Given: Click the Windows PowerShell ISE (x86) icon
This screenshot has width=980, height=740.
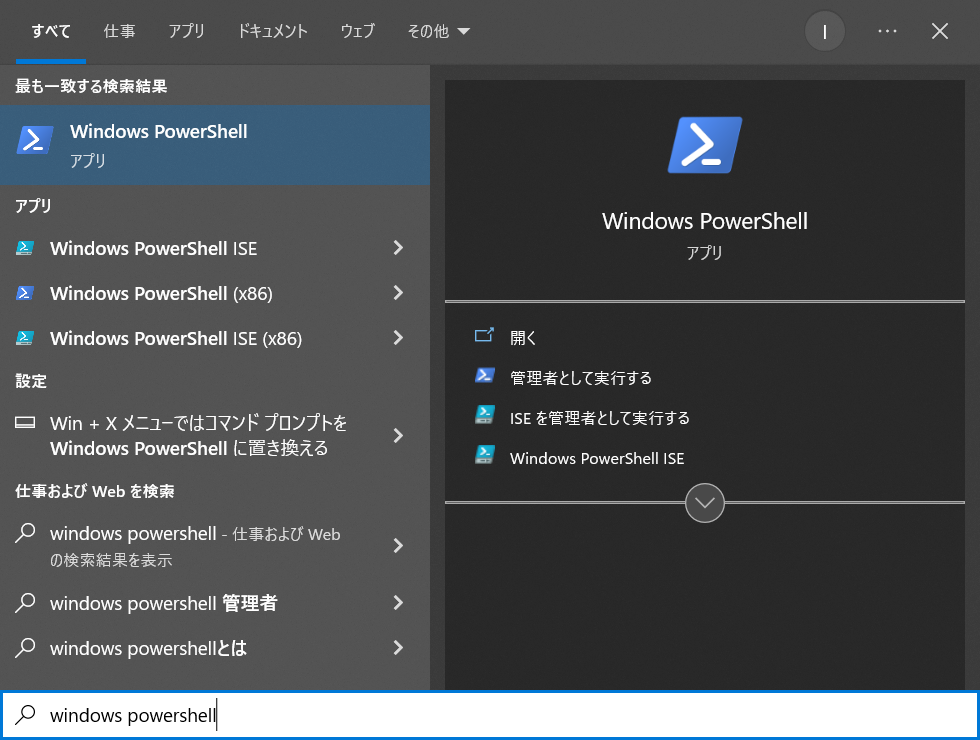Looking at the screenshot, I should click(26, 338).
